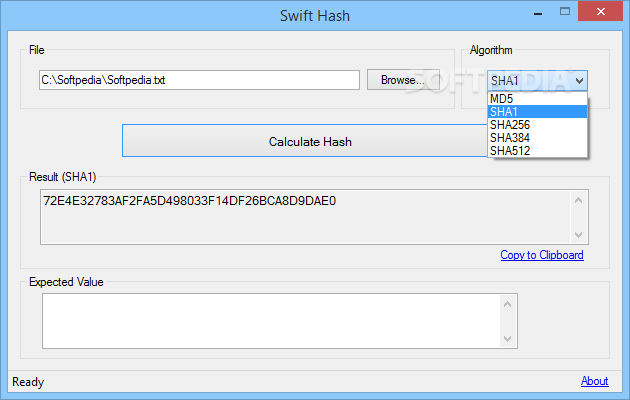This screenshot has height=400, width=630.
Task: Click the Result box scroll up arrow
Action: pos(579,200)
